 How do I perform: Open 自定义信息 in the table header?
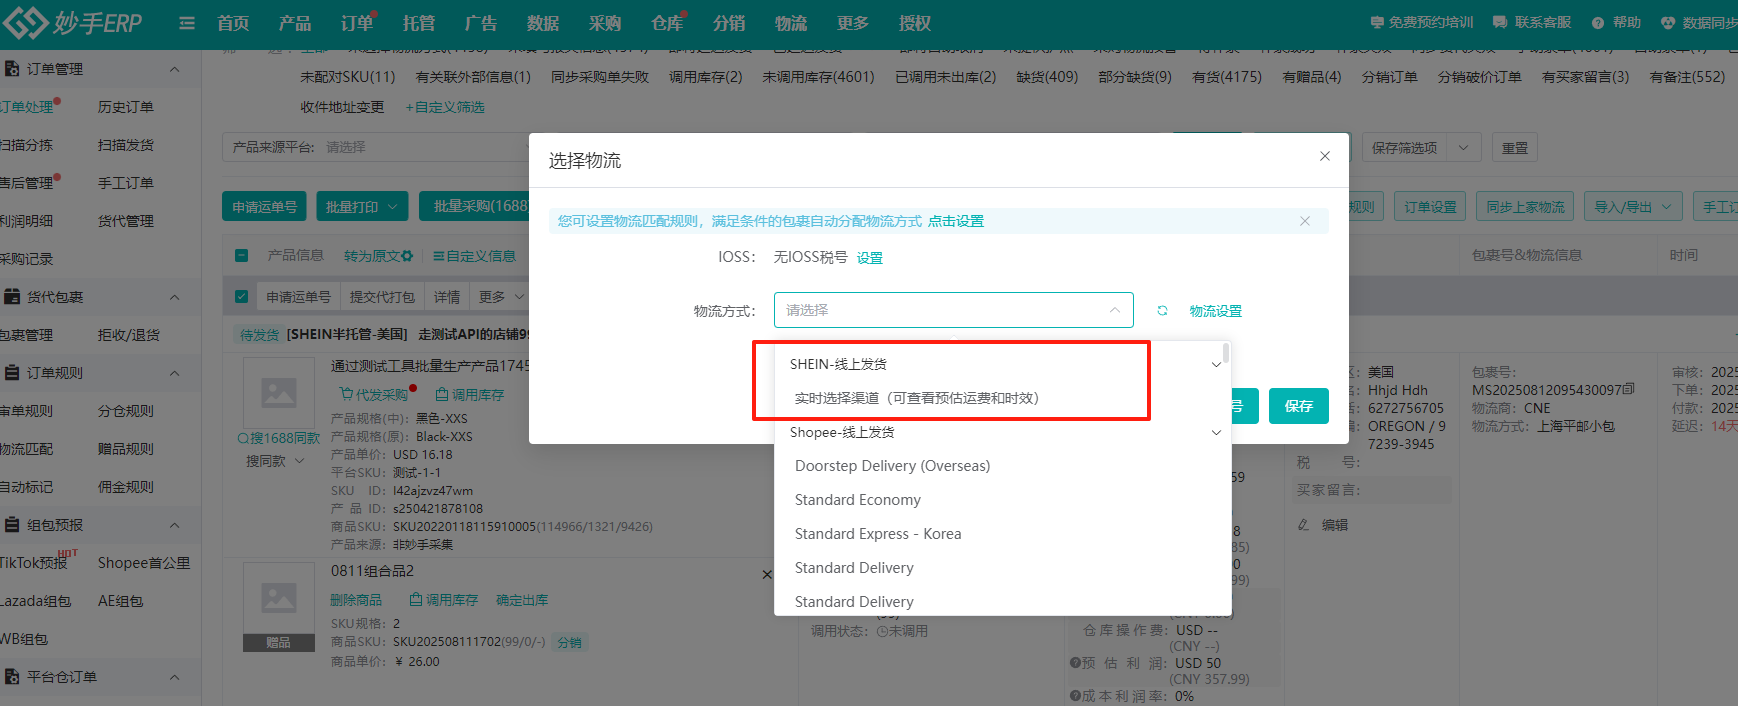[474, 256]
